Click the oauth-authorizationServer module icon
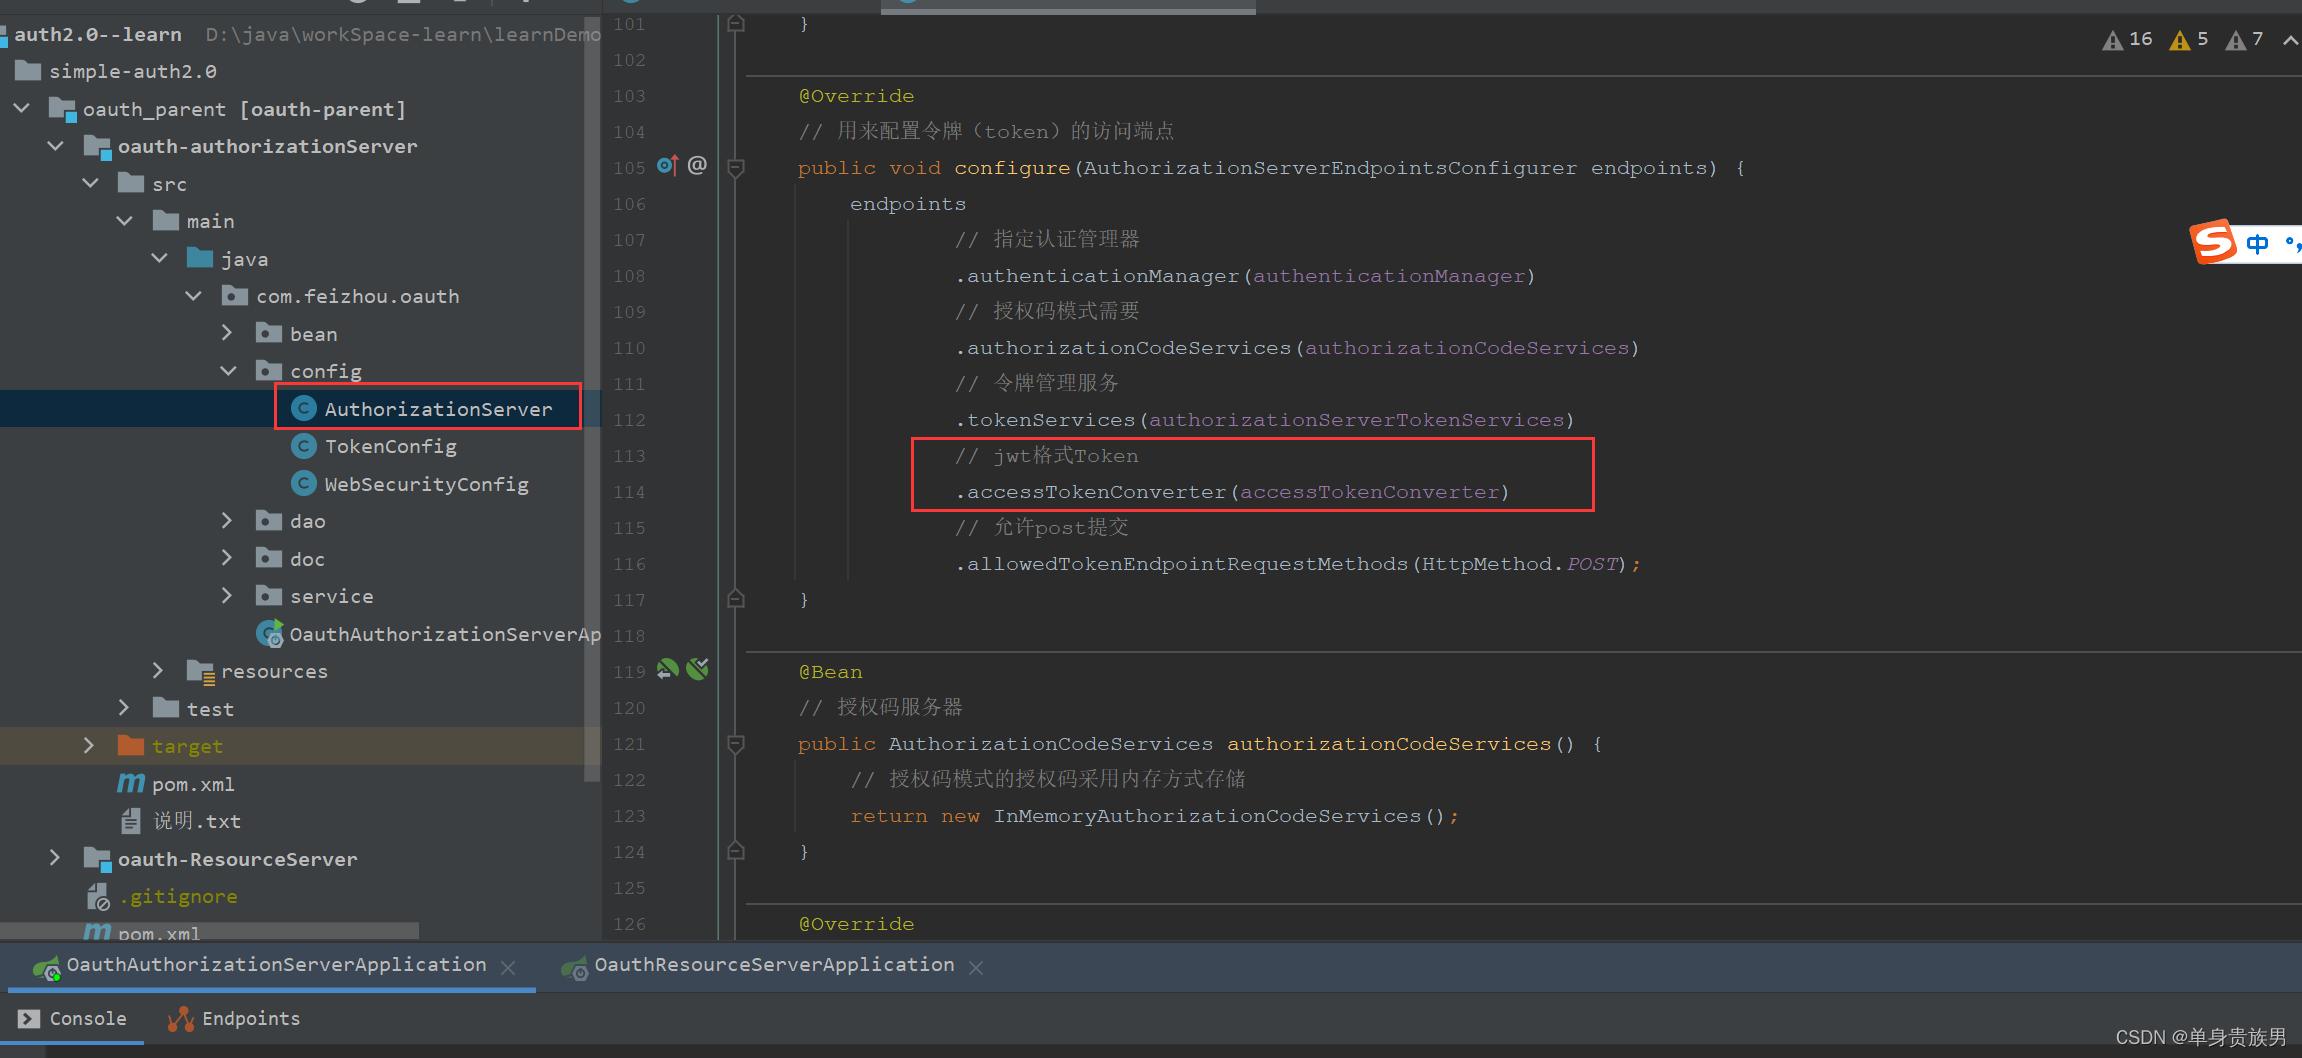The width and height of the screenshot is (2302, 1058). 97,146
